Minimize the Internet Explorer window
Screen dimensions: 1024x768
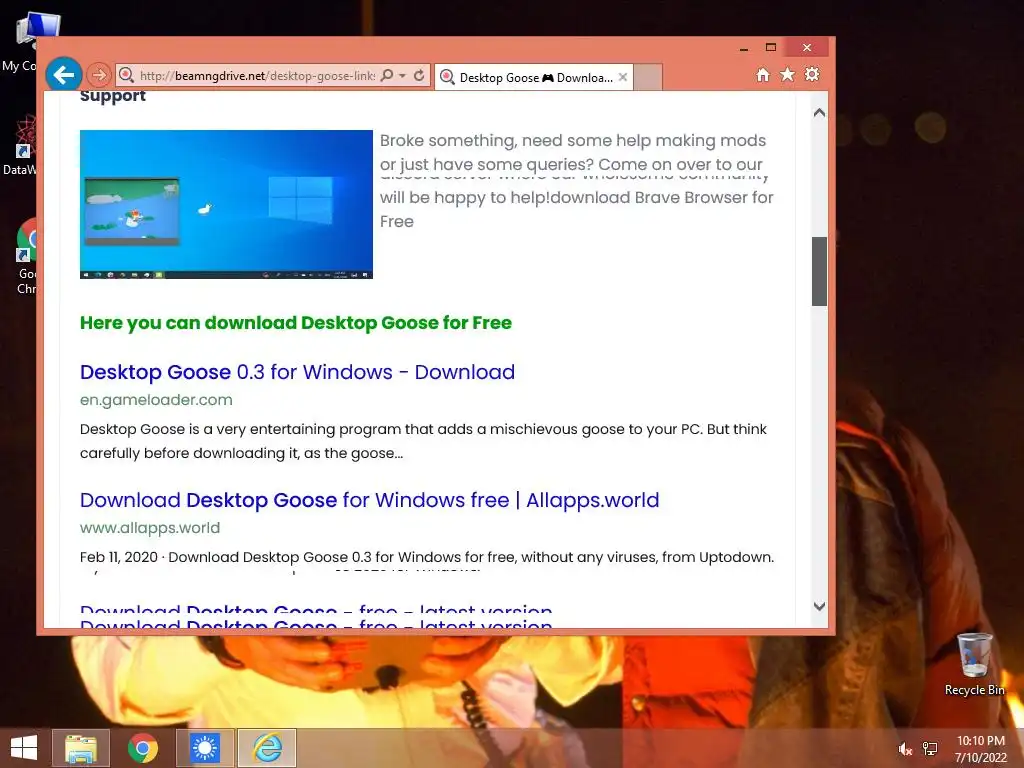(744, 48)
